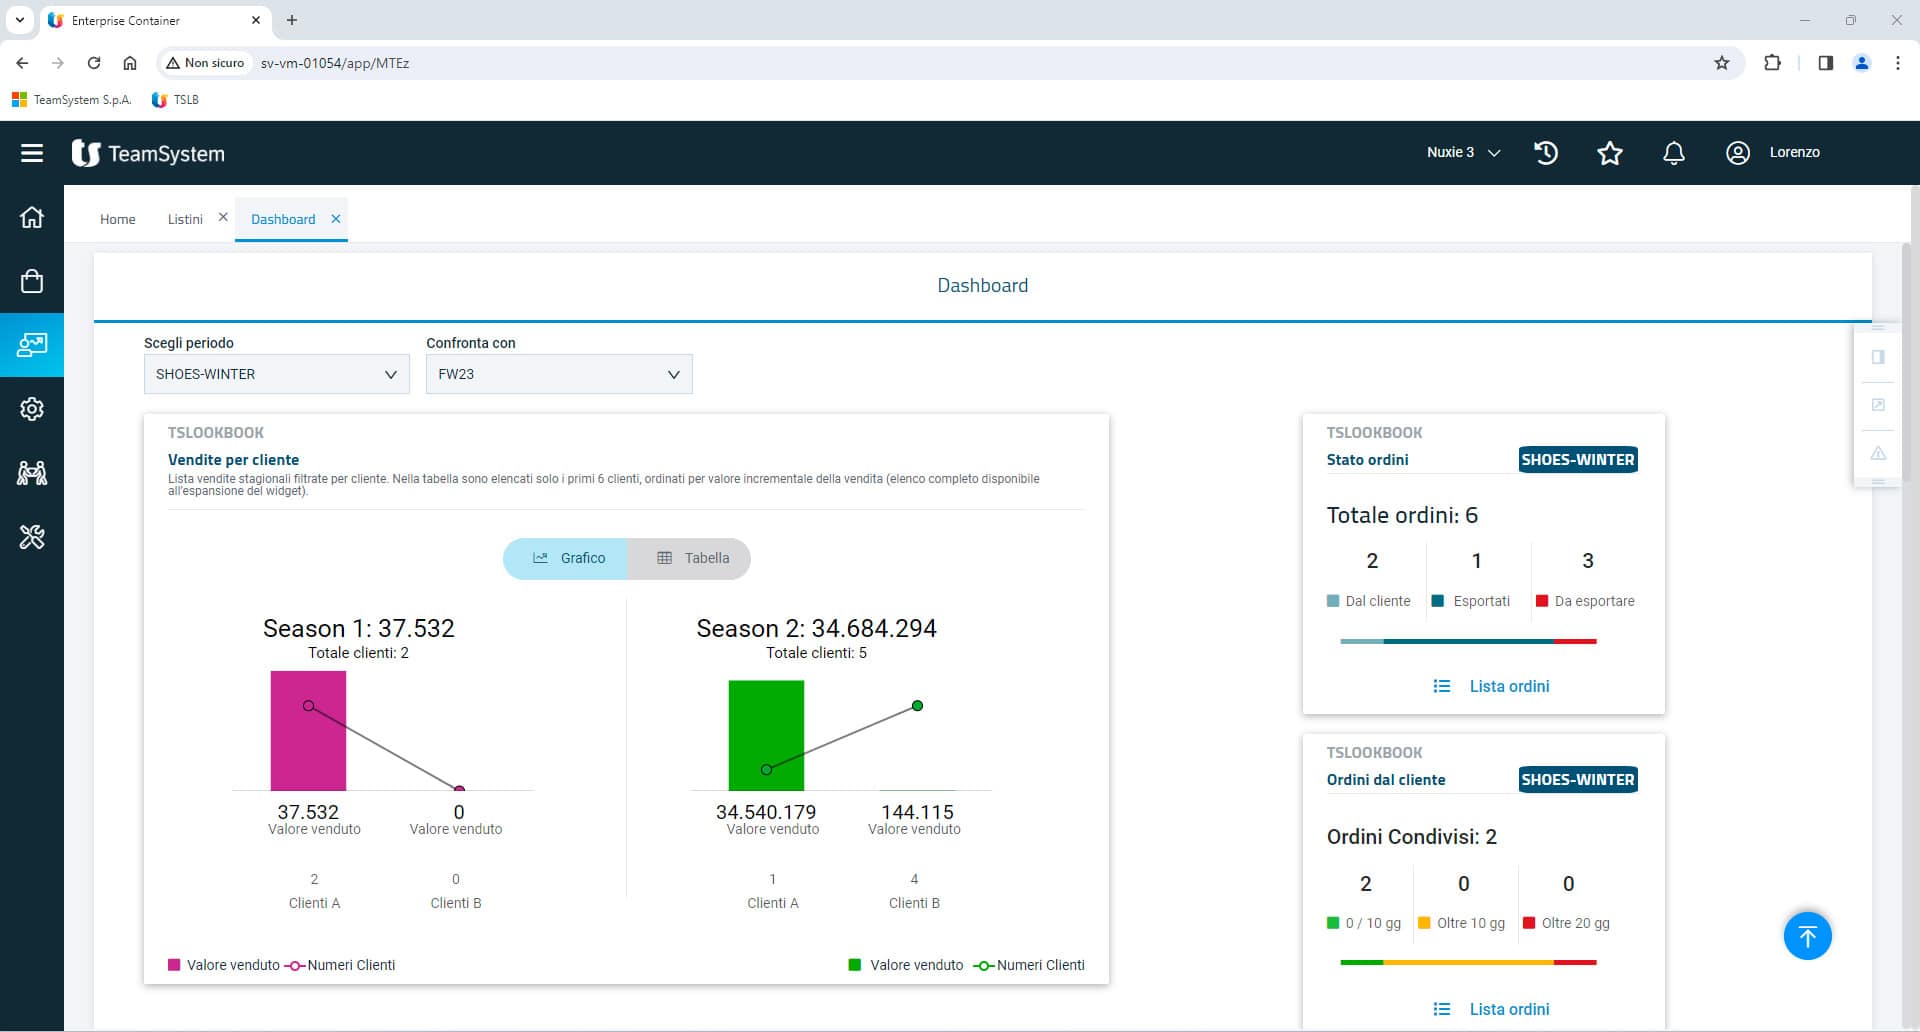This screenshot has height=1032, width=1920.
Task: Switch the widget to Grafico view
Action: coord(566,558)
